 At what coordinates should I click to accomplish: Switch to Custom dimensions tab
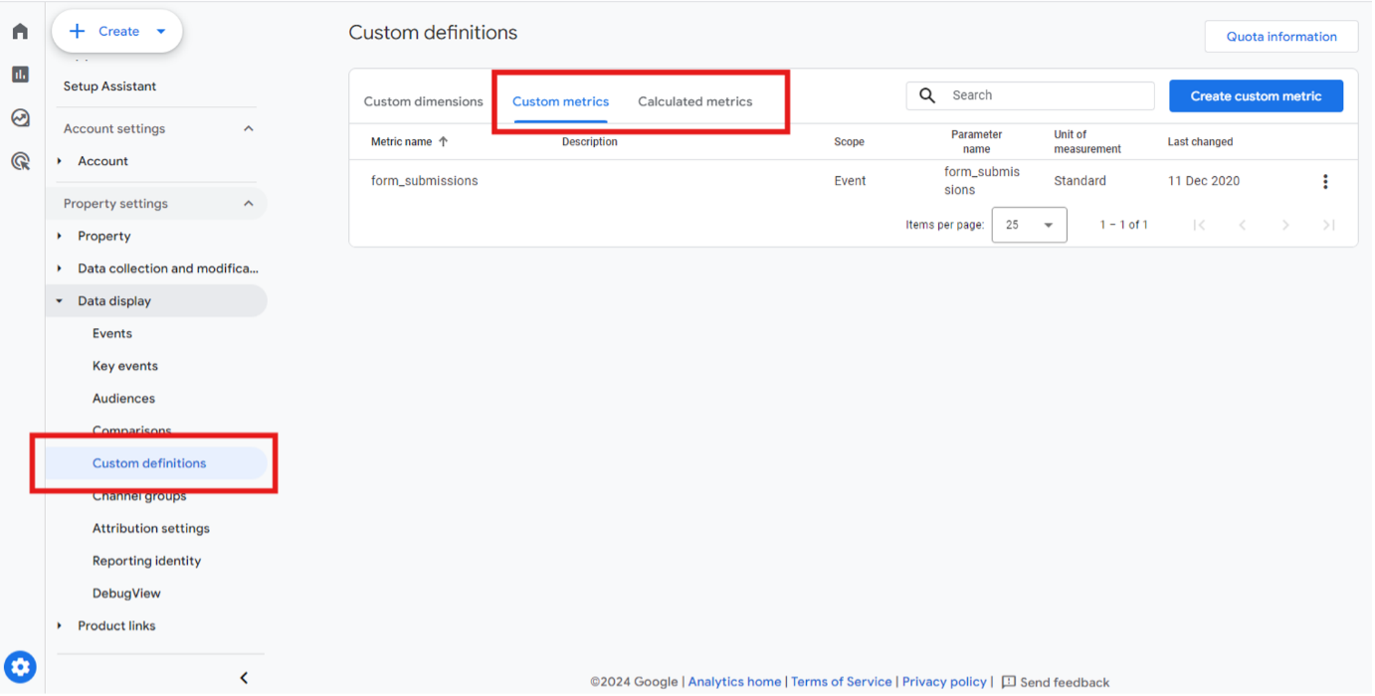pos(423,101)
